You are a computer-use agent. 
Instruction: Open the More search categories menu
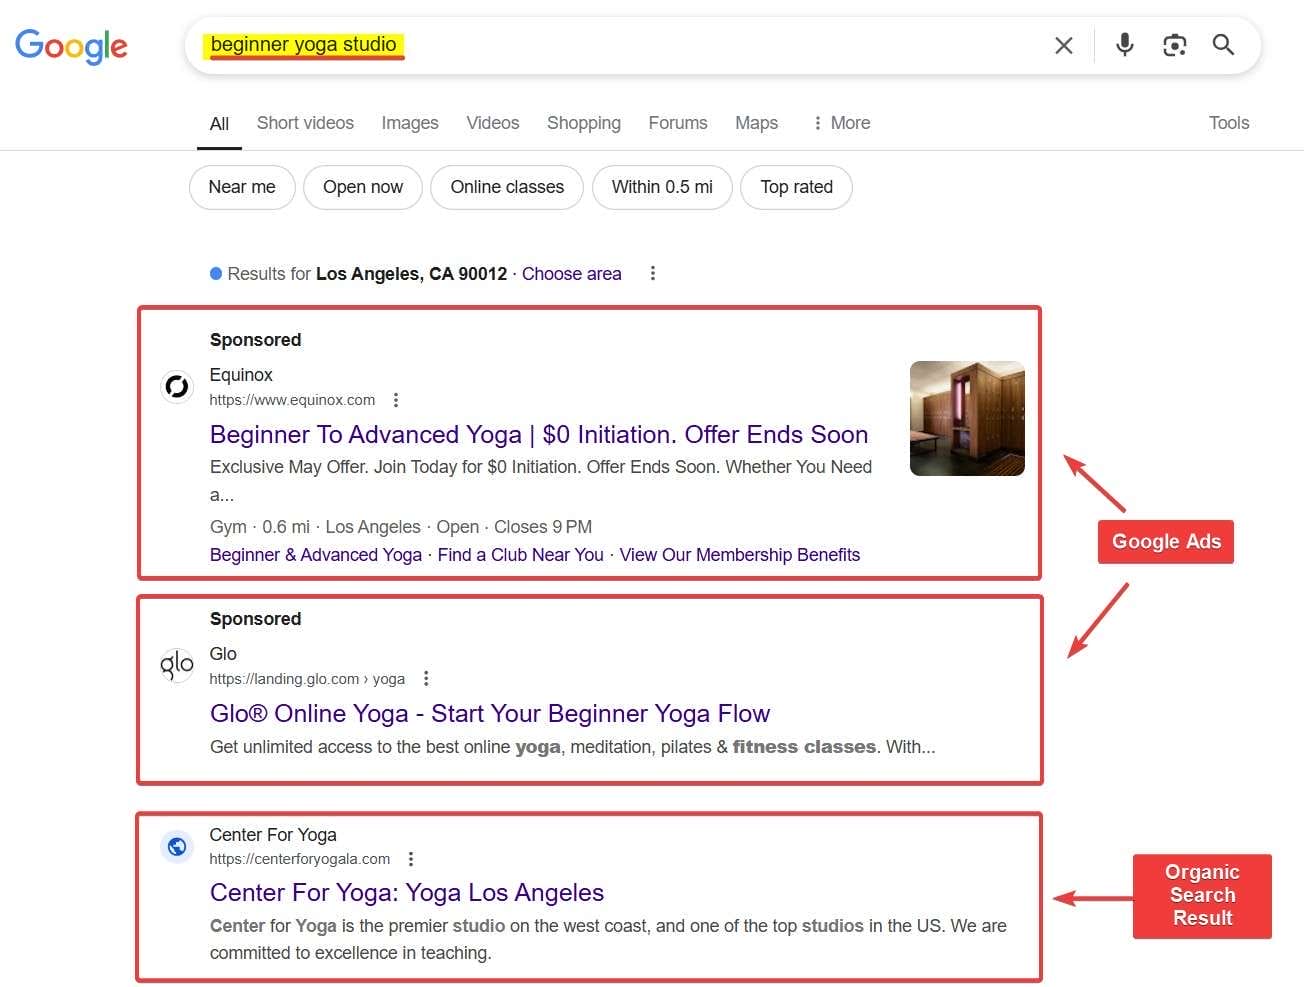coord(840,122)
